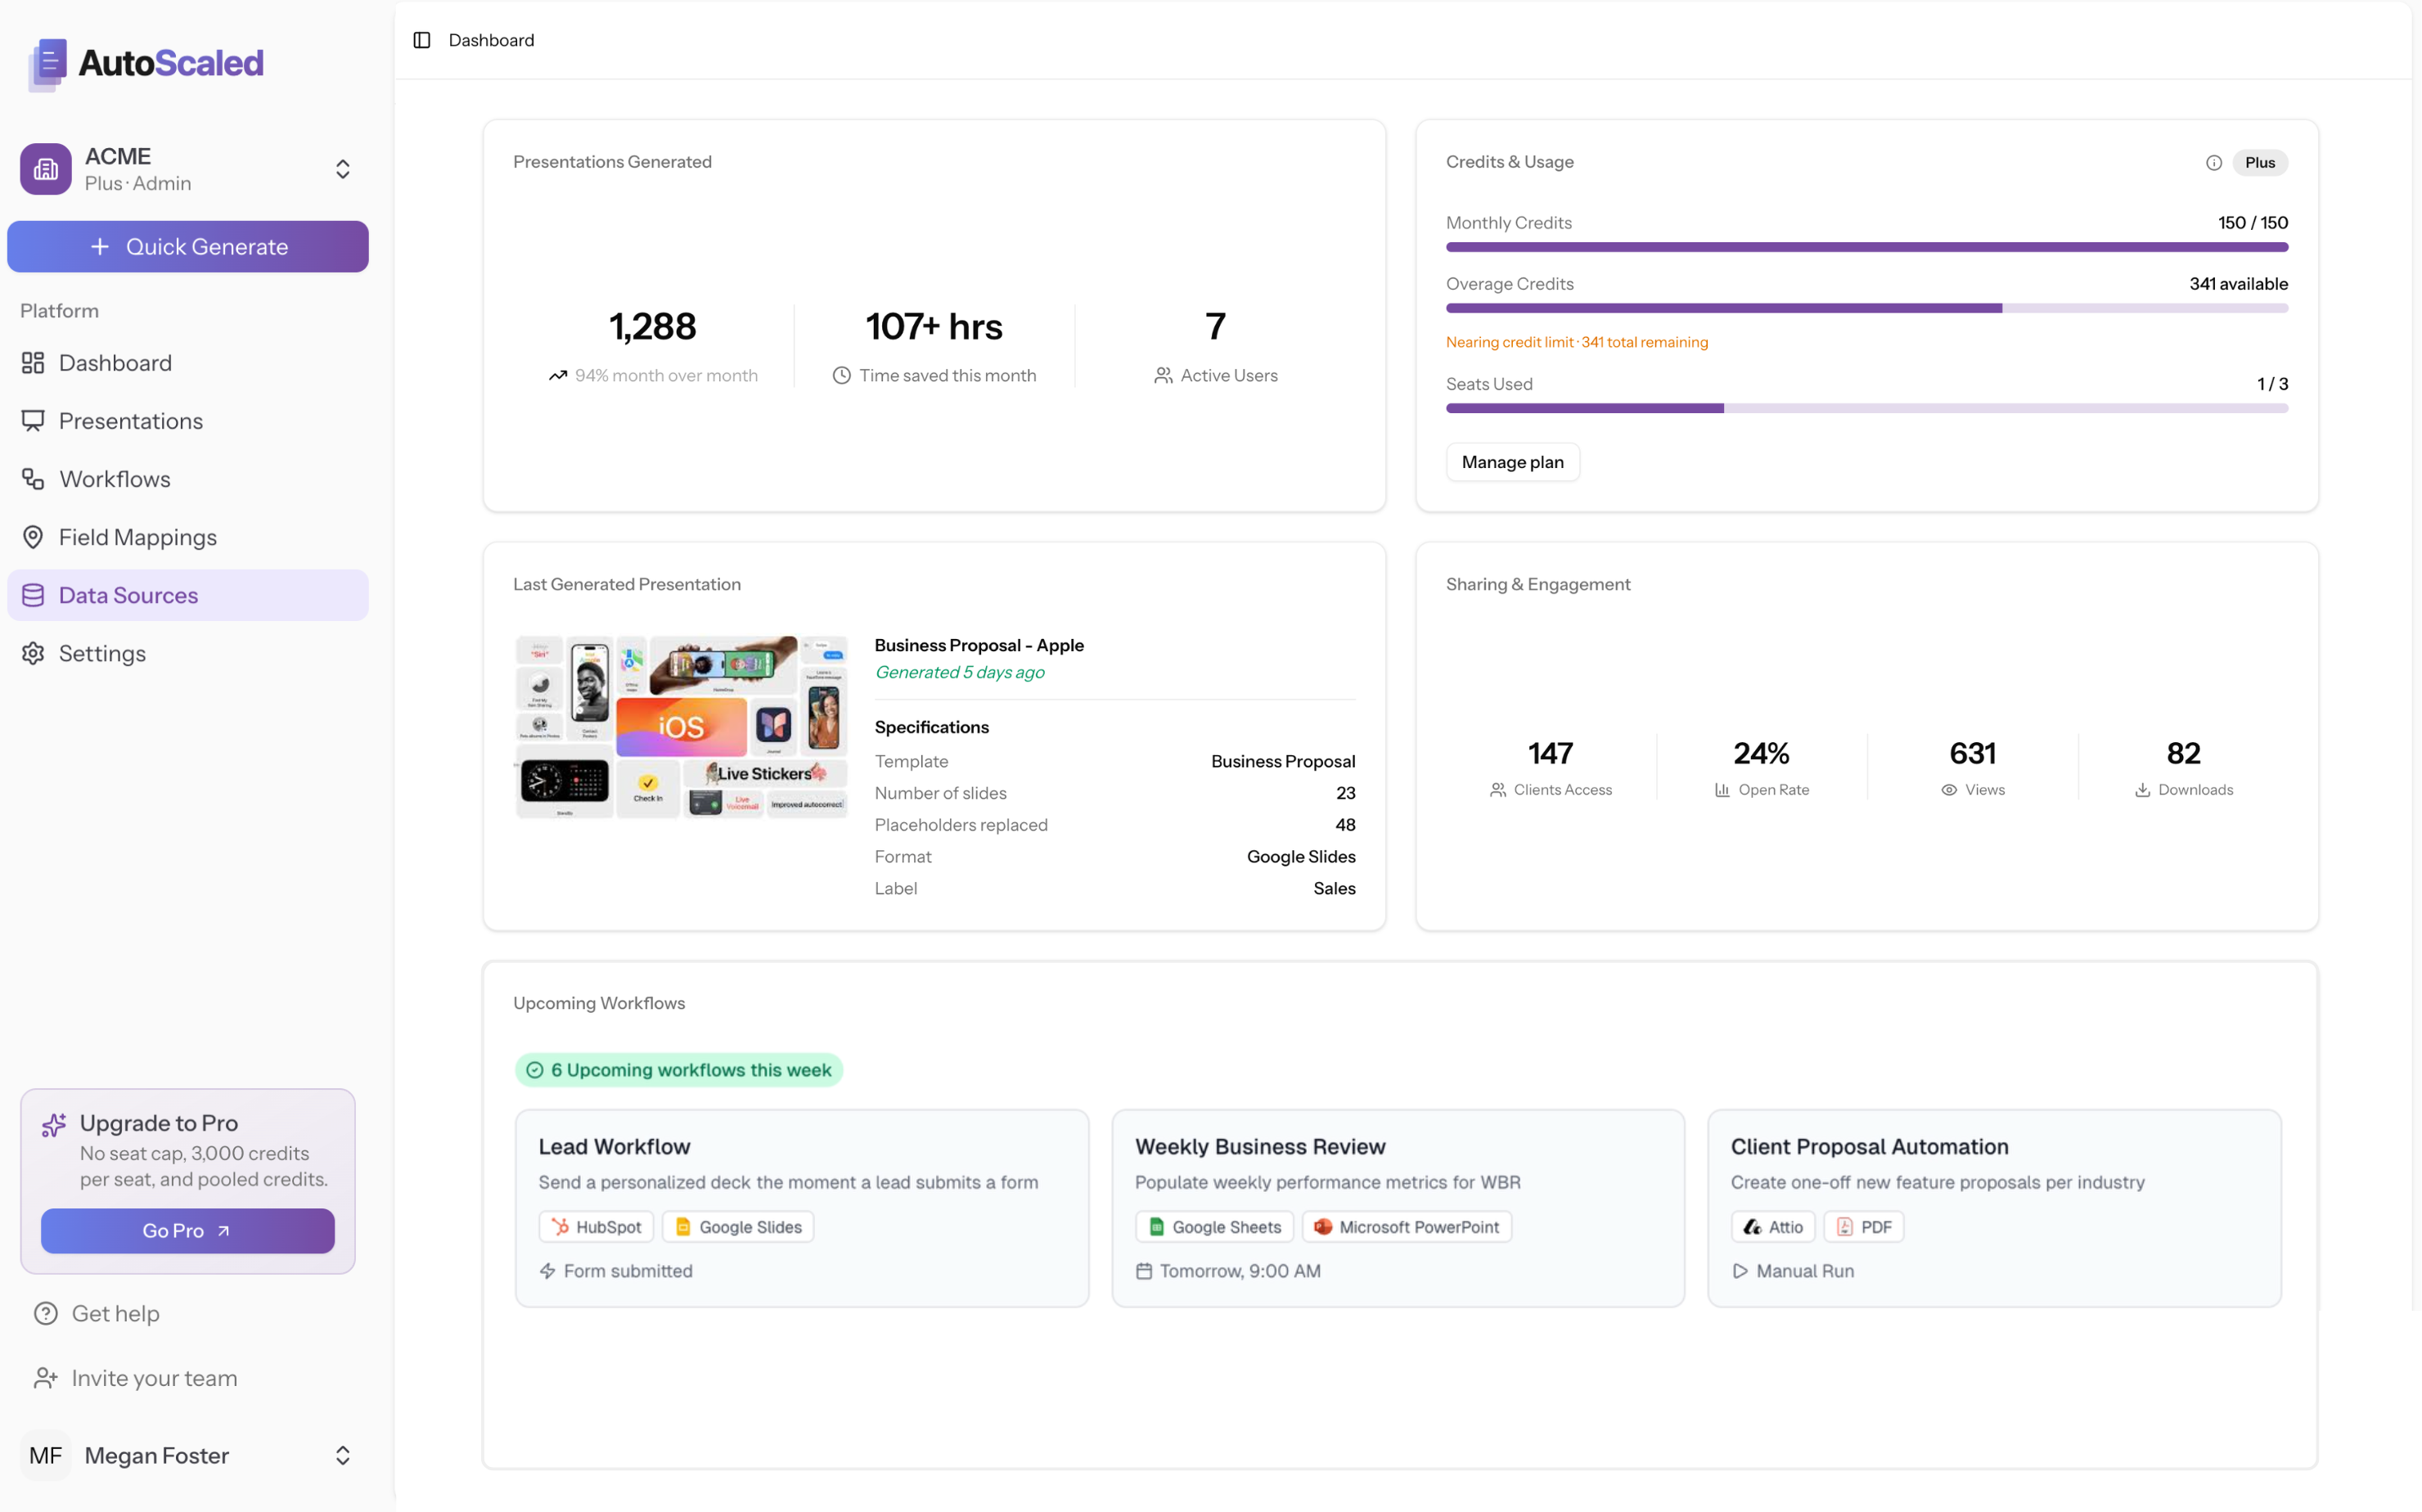Click the Manual Run play icon
The image size is (2422, 1512).
click(x=1740, y=1271)
